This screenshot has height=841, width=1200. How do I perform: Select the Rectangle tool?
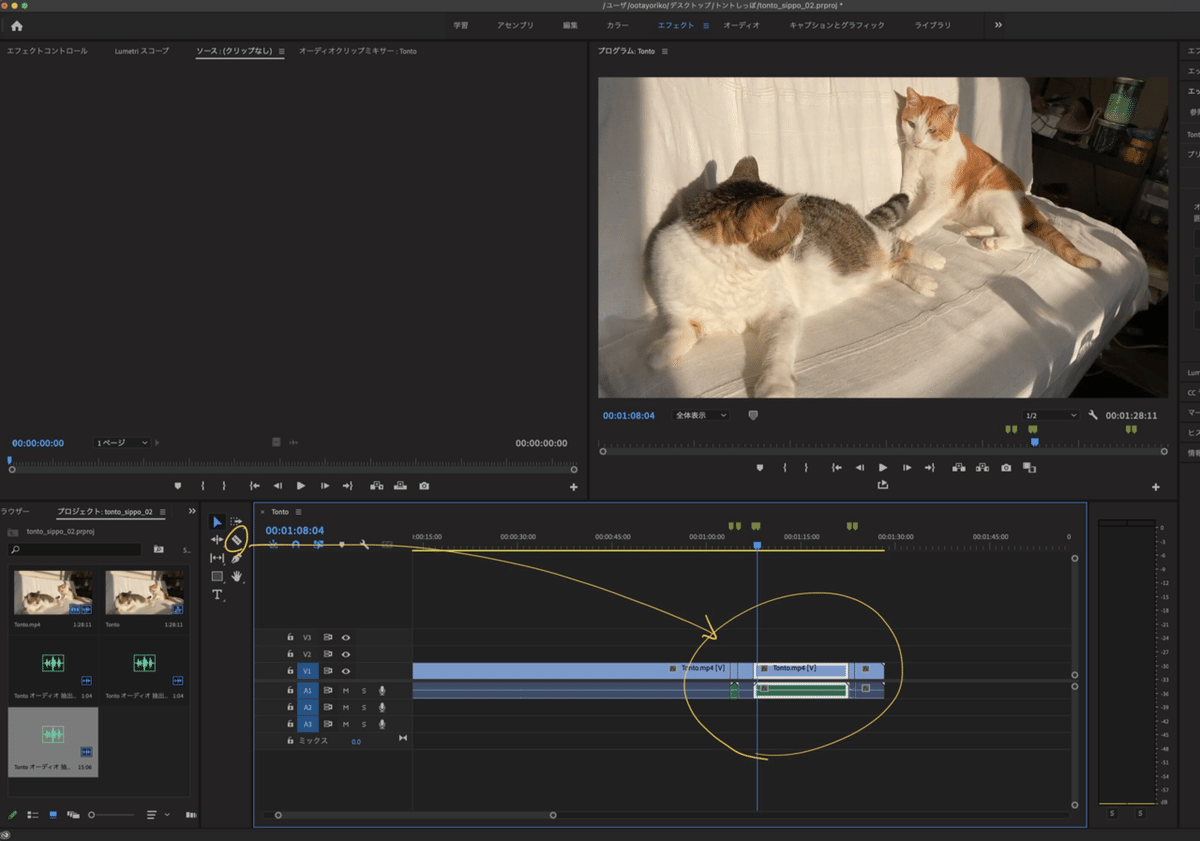[x=217, y=576]
